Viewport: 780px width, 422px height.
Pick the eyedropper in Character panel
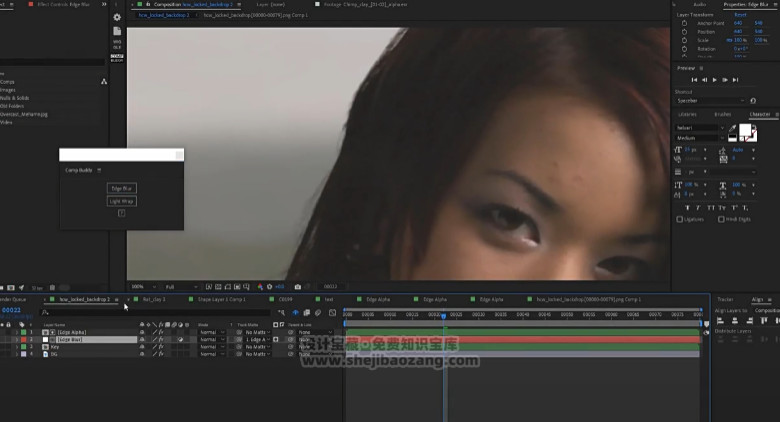pyautogui.click(x=732, y=128)
